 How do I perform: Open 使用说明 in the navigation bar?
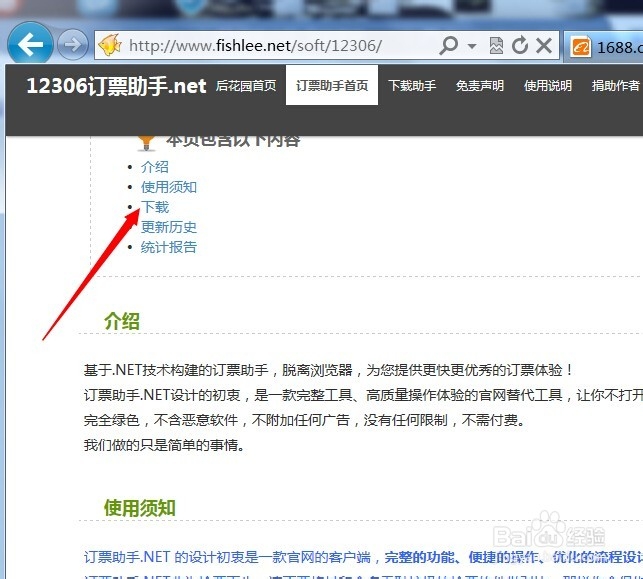pos(548,86)
